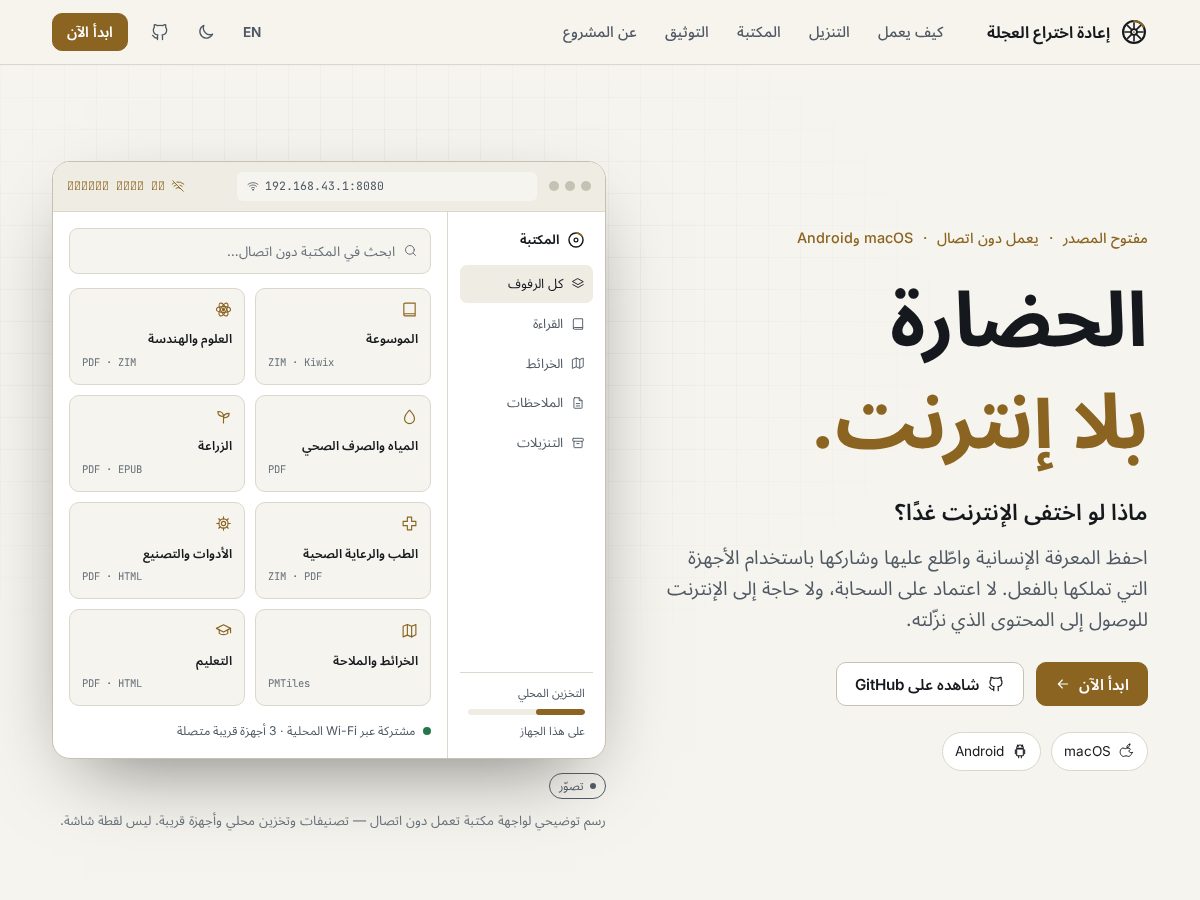The height and width of the screenshot is (900, 1200).
Task: Click the wheel logo icon in the header
Action: pyautogui.click(x=1133, y=32)
